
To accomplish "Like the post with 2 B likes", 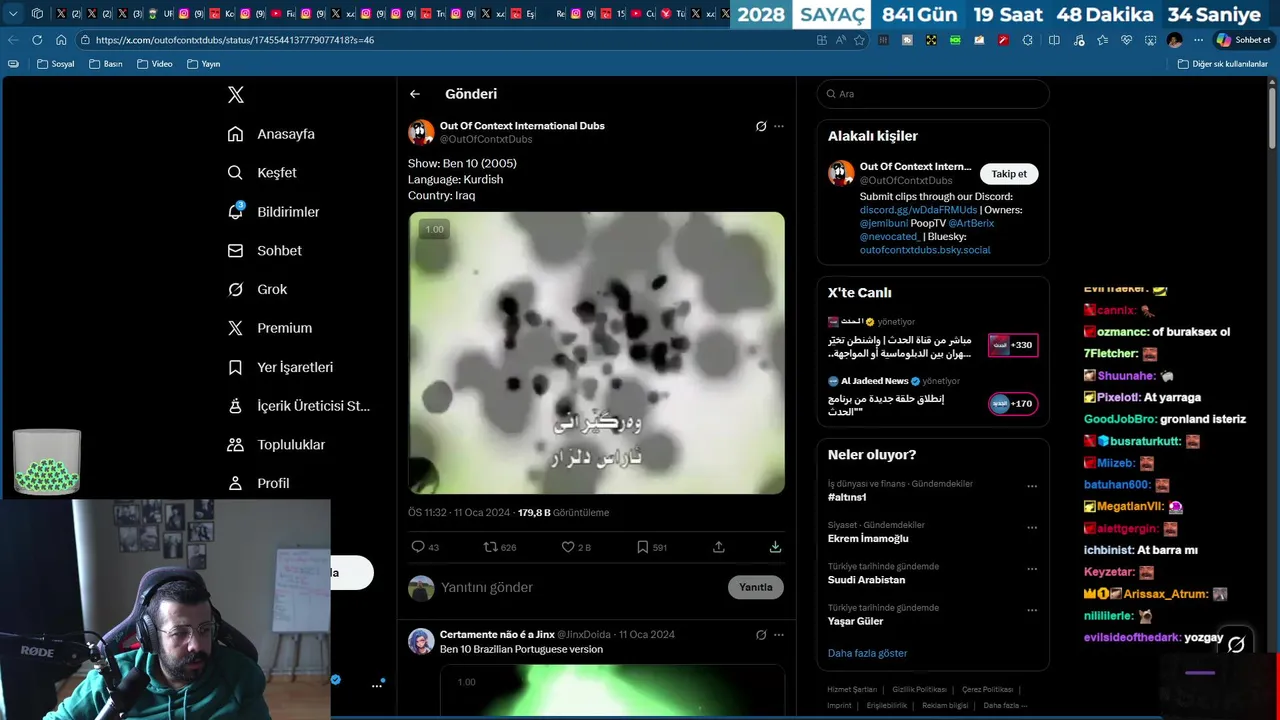I will [576, 547].
